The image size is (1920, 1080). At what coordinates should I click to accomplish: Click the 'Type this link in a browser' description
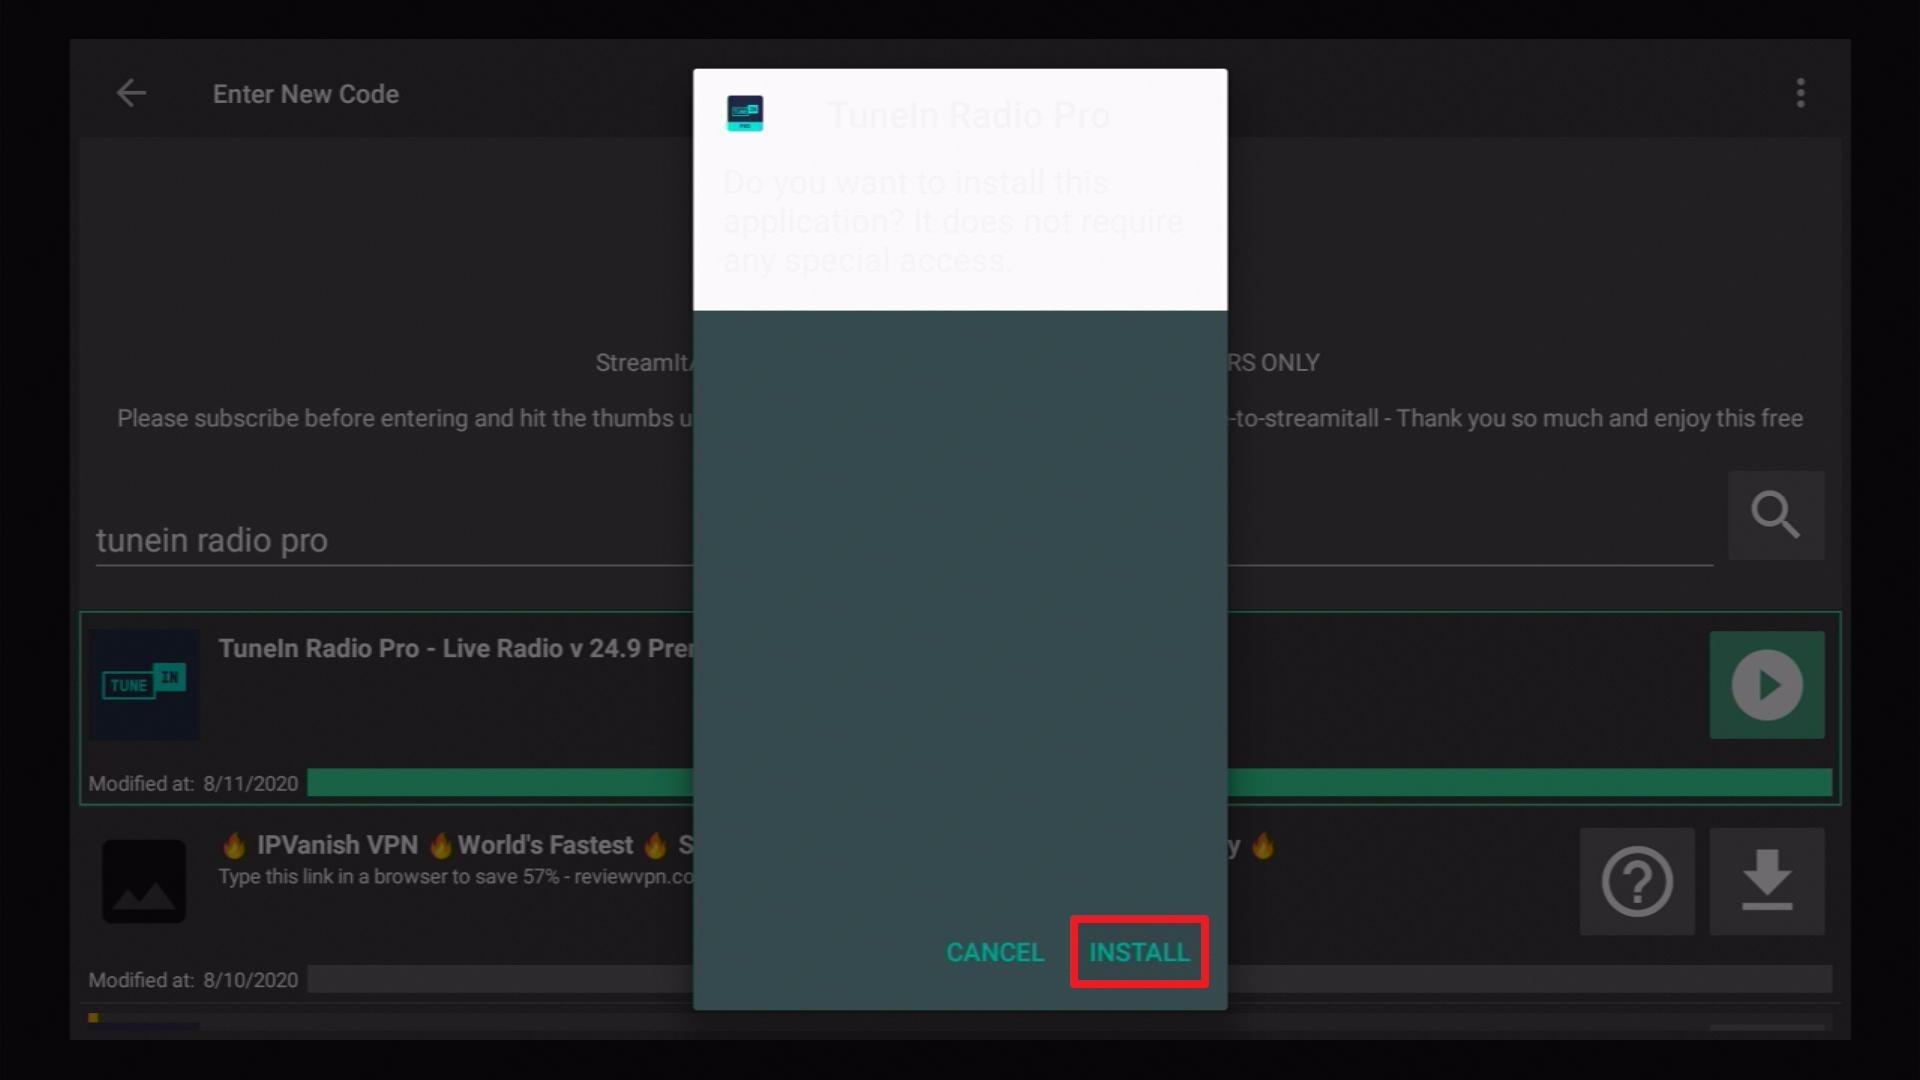pos(455,877)
